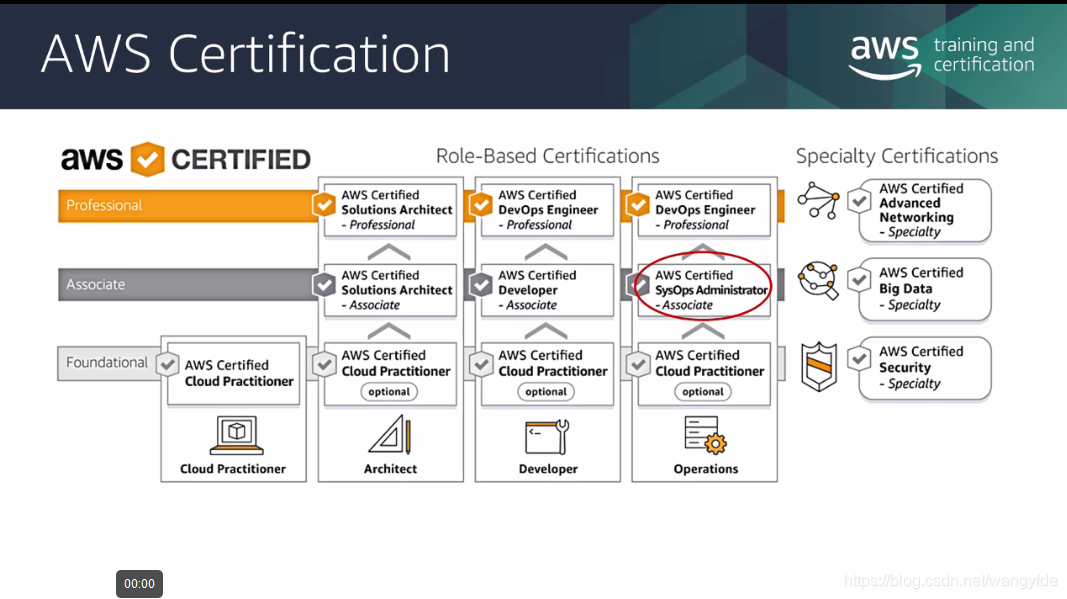Click the Developer wrench terminal icon
The width and height of the screenshot is (1067, 599).
(547, 437)
